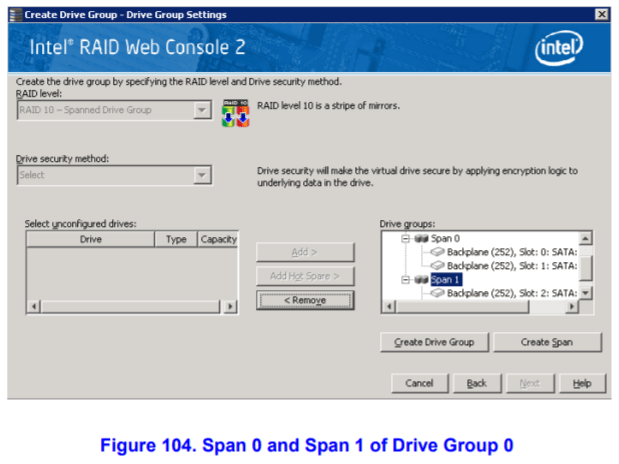The image size is (619, 464).
Task: Collapse the Span 0 tree node
Action: (405, 239)
